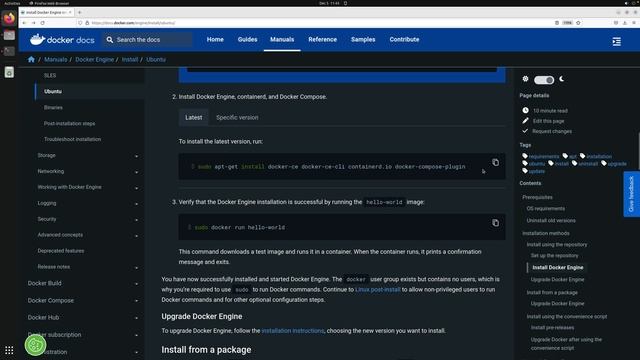The image size is (640, 360).
Task: Click the tag icon next to requirements
Action: (x=525, y=156)
